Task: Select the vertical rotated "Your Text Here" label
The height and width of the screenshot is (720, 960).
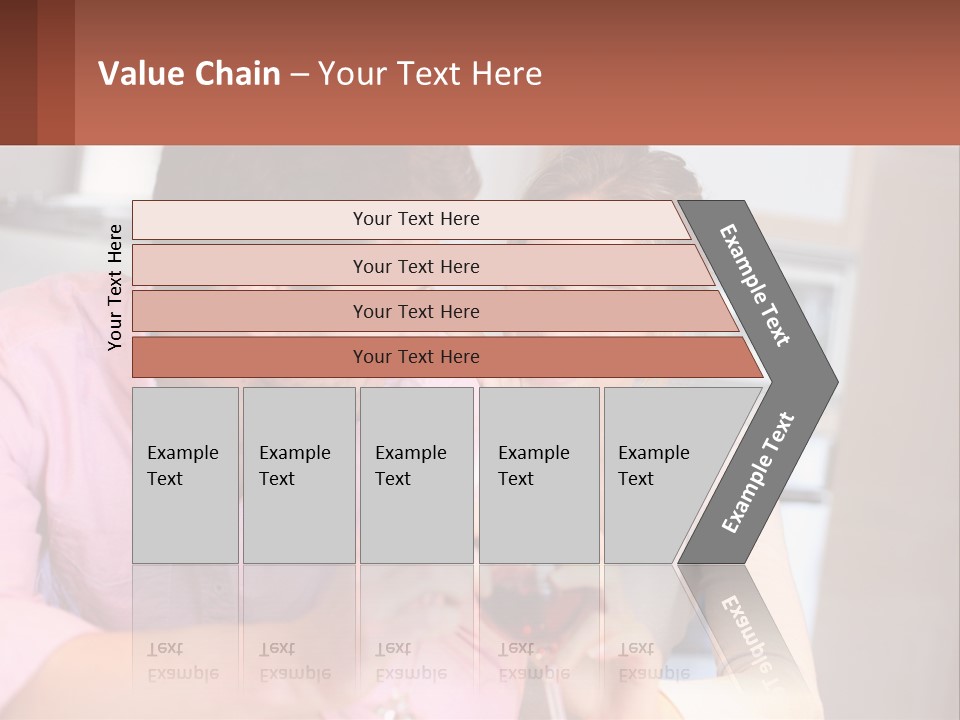Action: (x=115, y=287)
